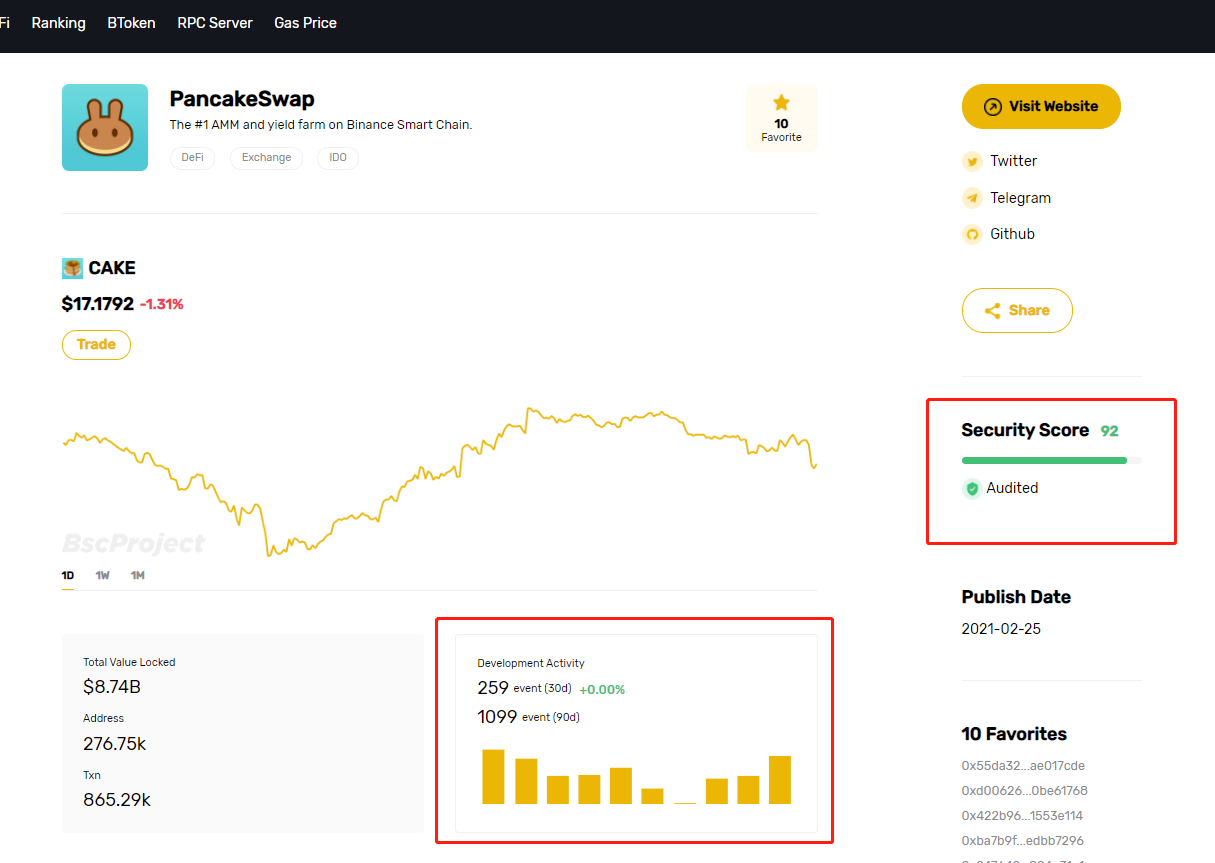Click the Github octocat icon
The width and height of the screenshot is (1215, 863).
coord(972,234)
